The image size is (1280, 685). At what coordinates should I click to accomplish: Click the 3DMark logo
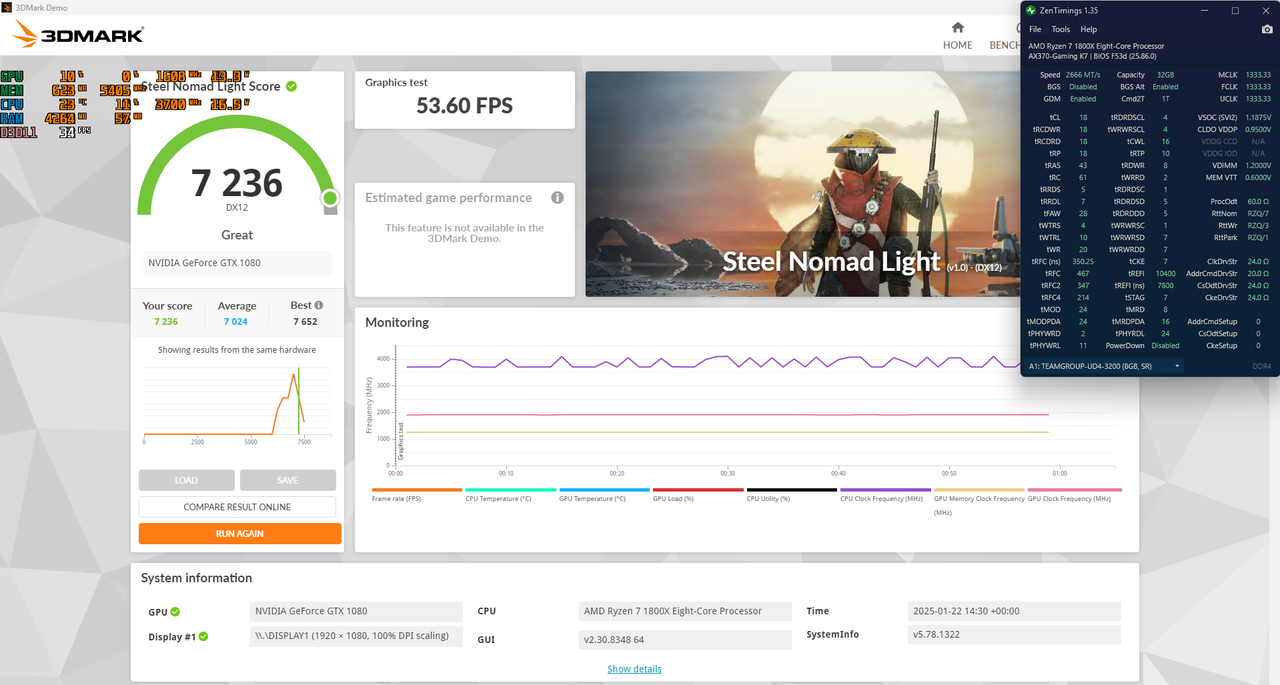78,35
